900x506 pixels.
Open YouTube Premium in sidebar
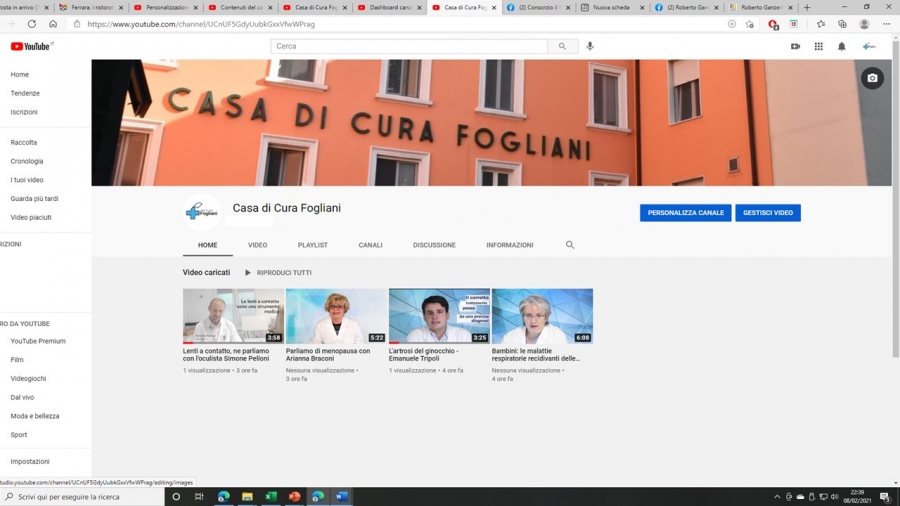pyautogui.click(x=38, y=341)
